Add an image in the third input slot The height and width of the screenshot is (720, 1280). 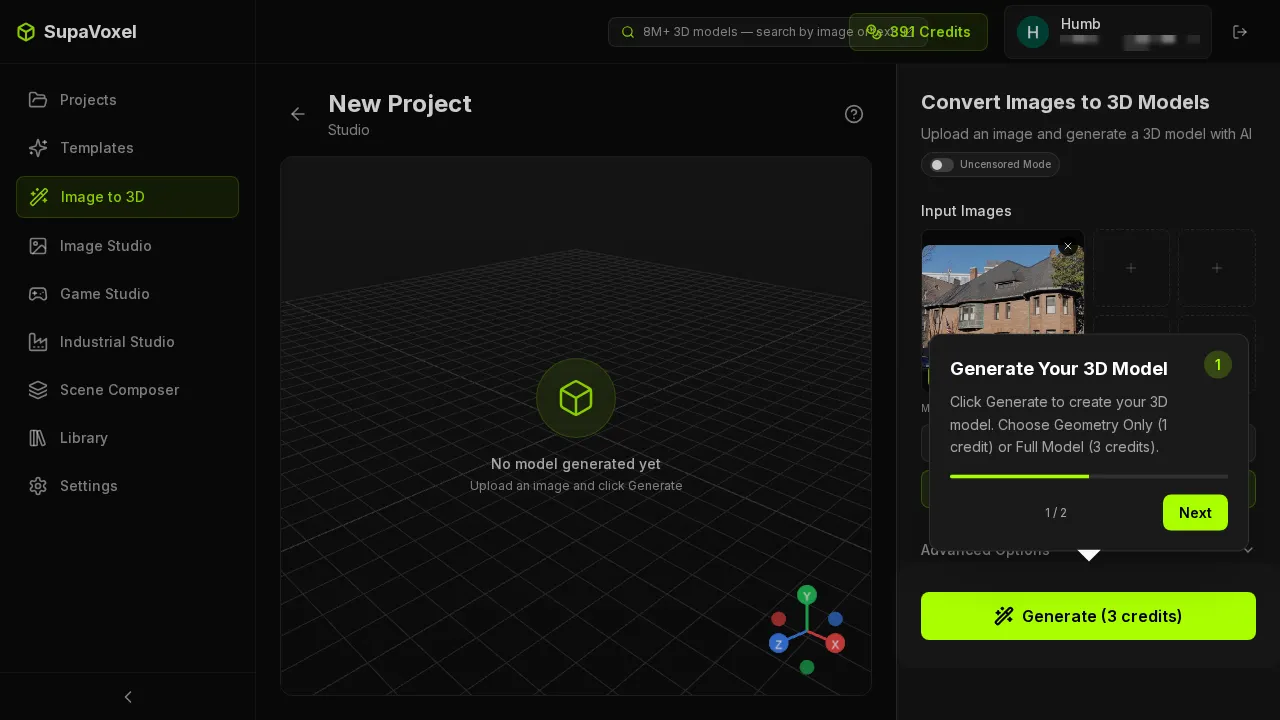pyautogui.click(x=1217, y=268)
